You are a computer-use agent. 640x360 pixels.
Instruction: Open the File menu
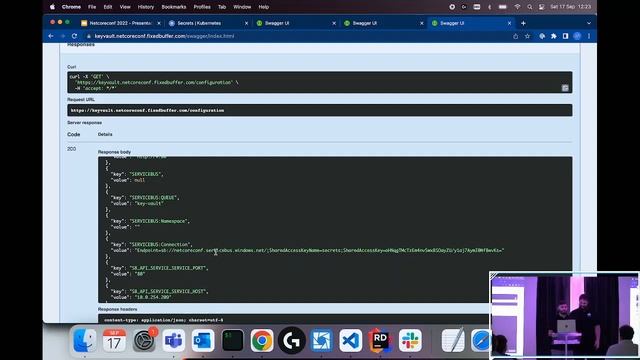click(x=92, y=7)
